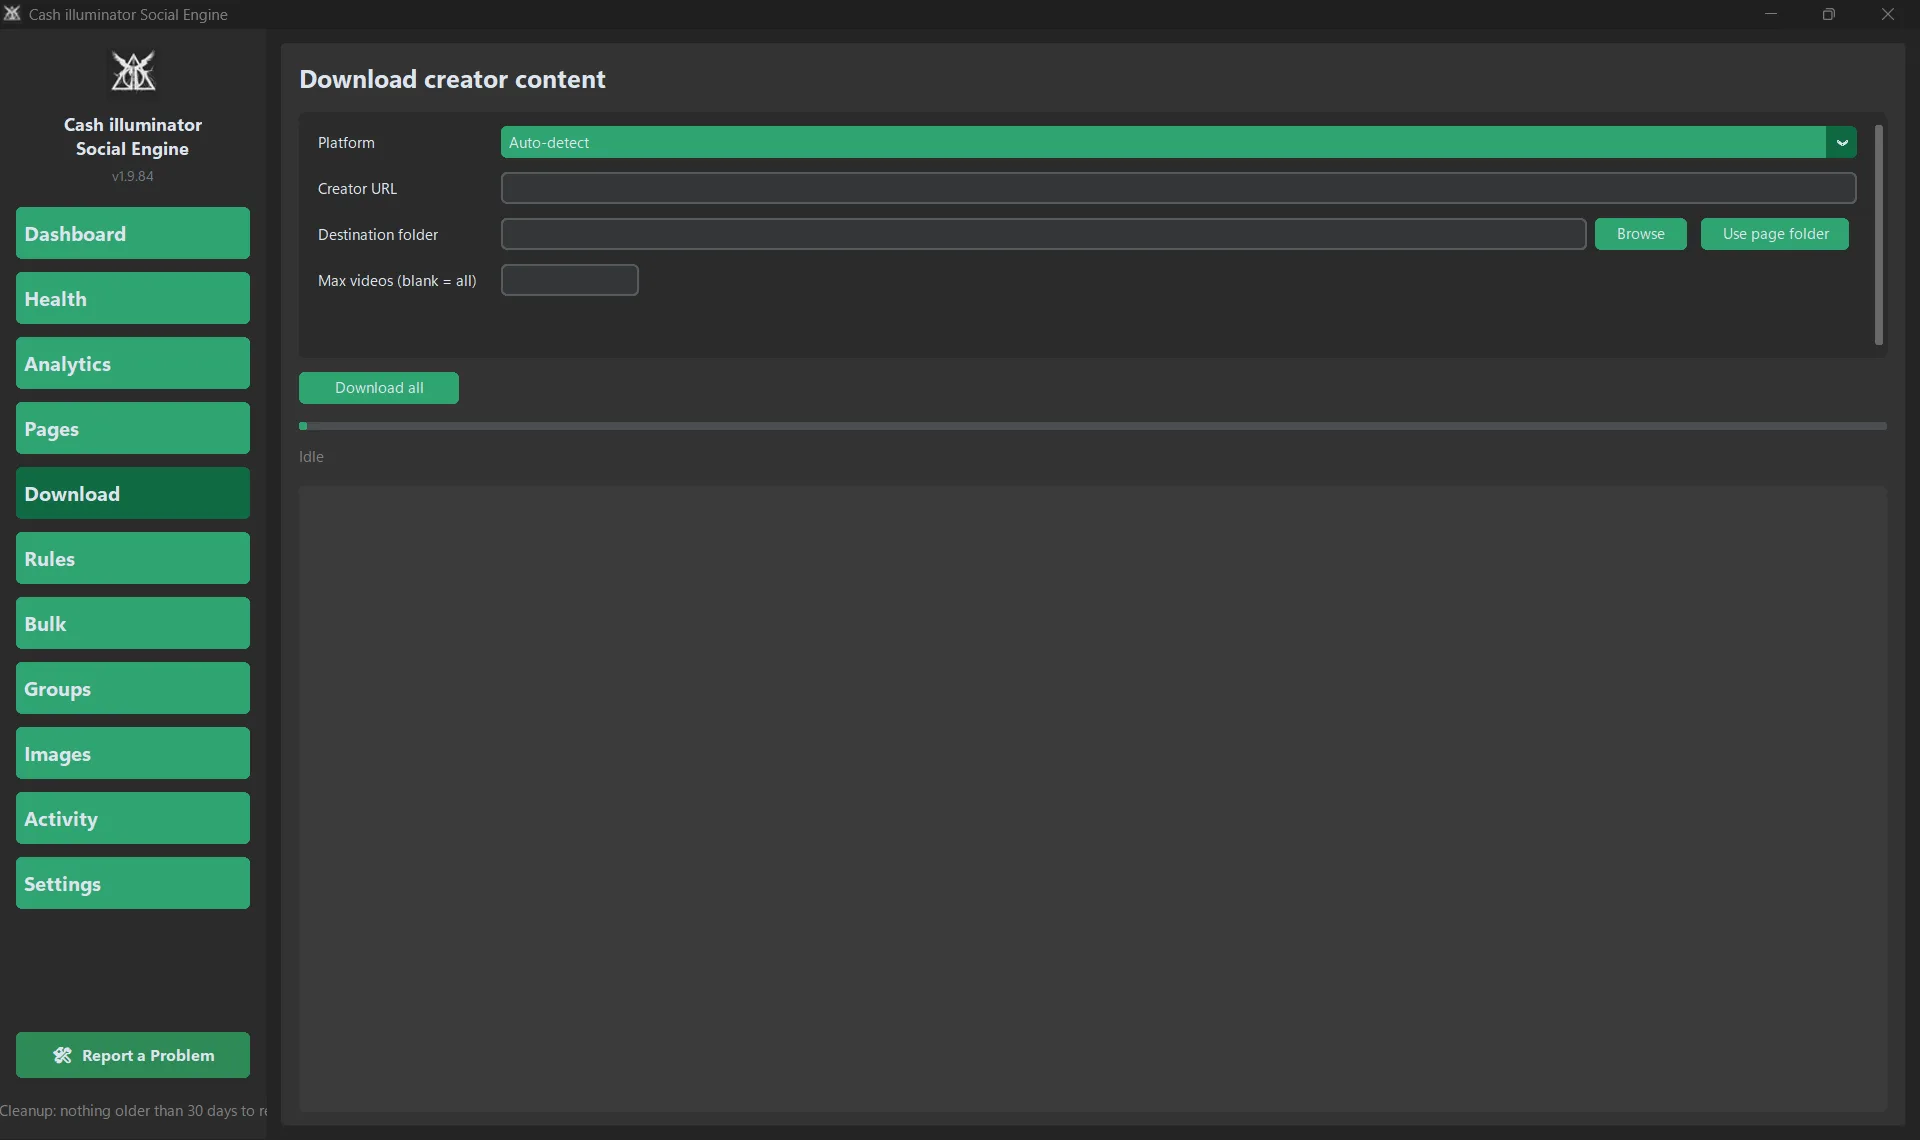Click the empty download log area
The image size is (1920, 1140).
pyautogui.click(x=1092, y=799)
